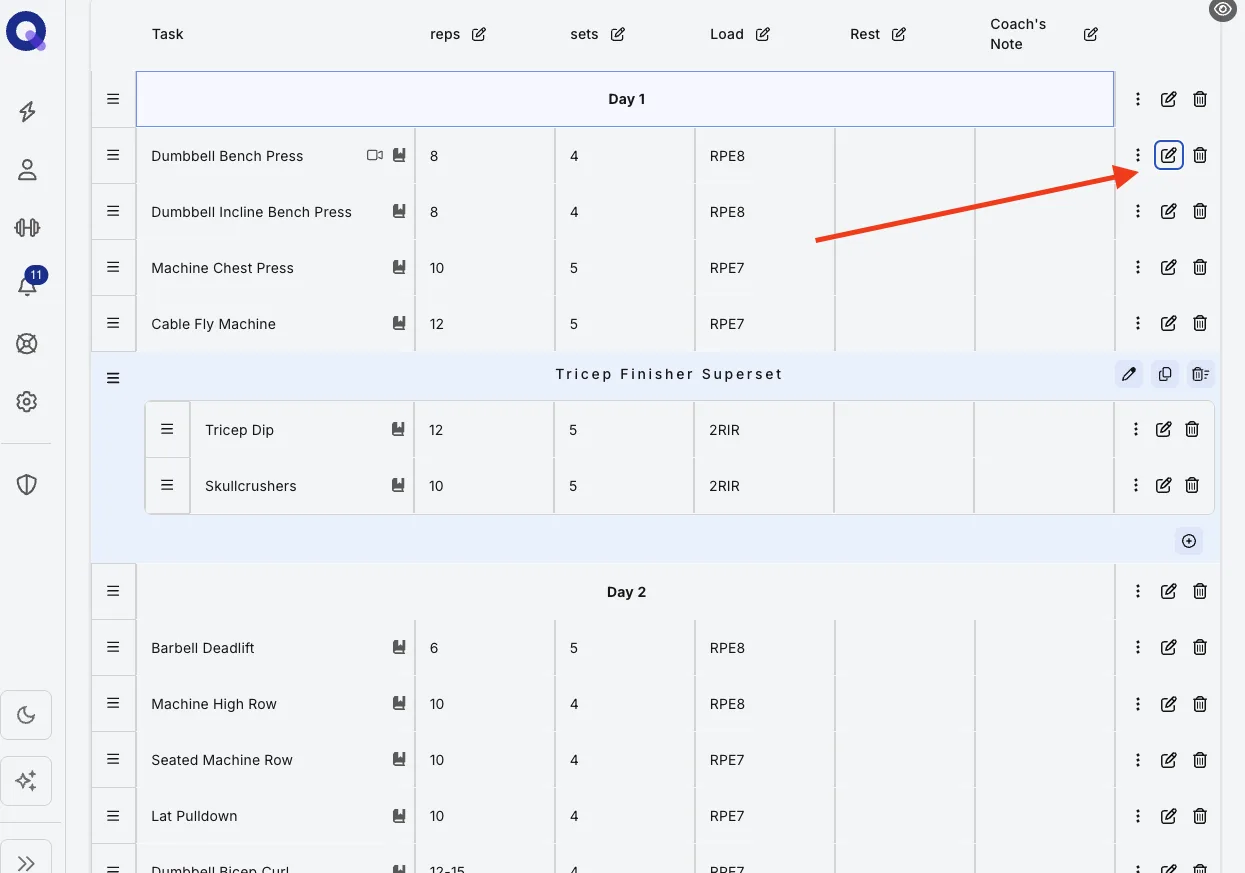This screenshot has width=1245, height=873.
Task: Open library icon for Seated Machine Row
Action: coord(399,759)
